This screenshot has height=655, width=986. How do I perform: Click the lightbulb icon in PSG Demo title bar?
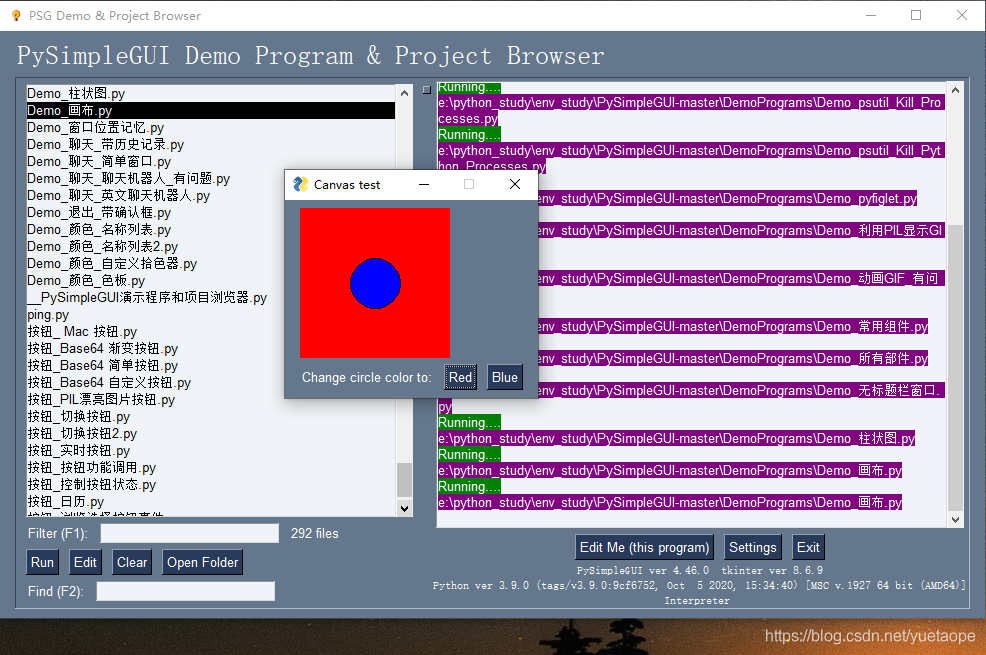16,15
